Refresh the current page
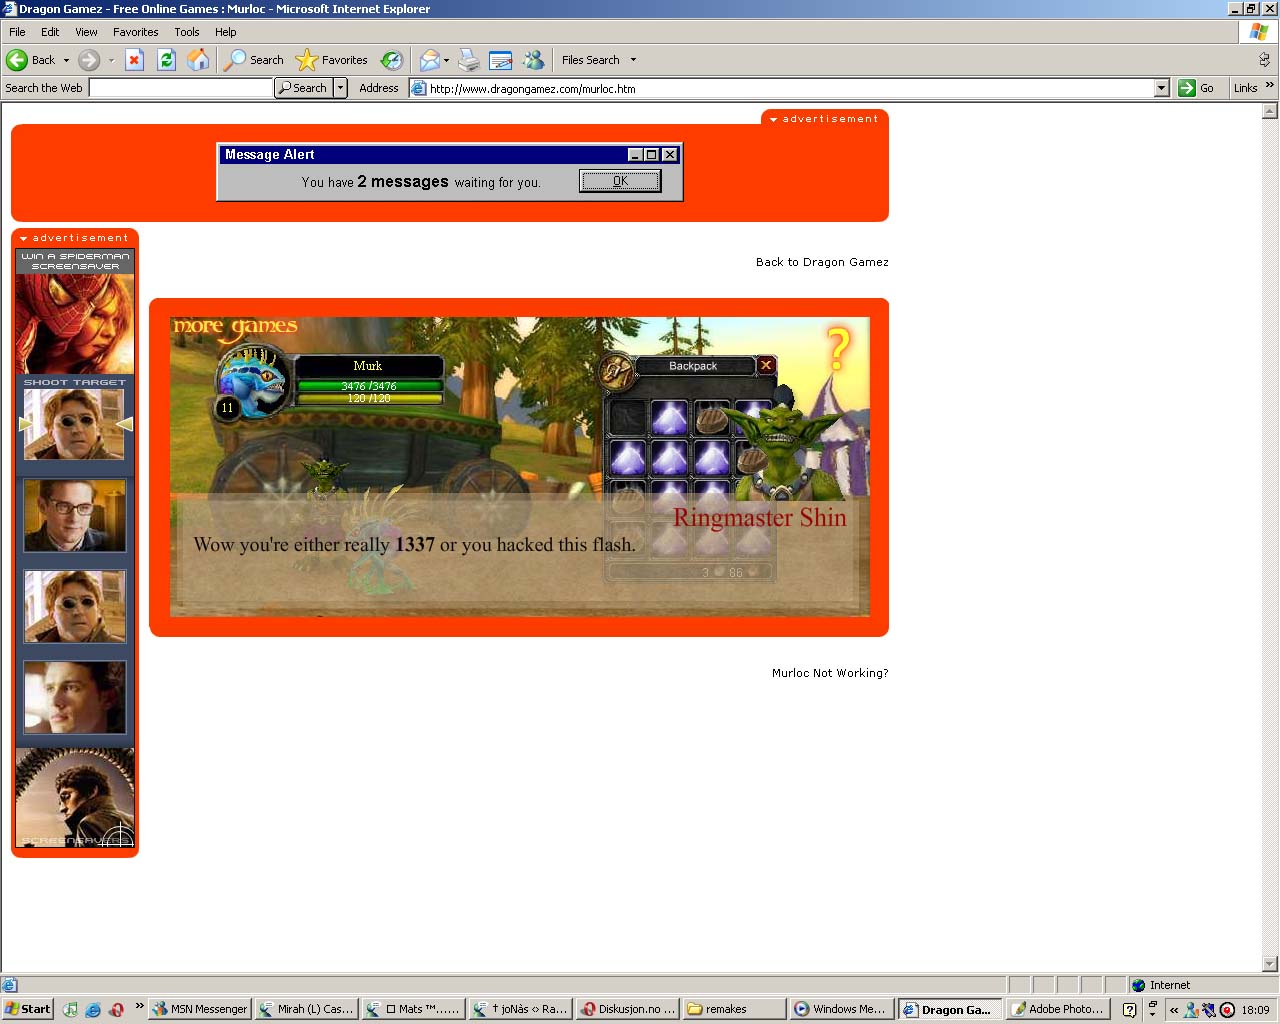 click(x=166, y=60)
